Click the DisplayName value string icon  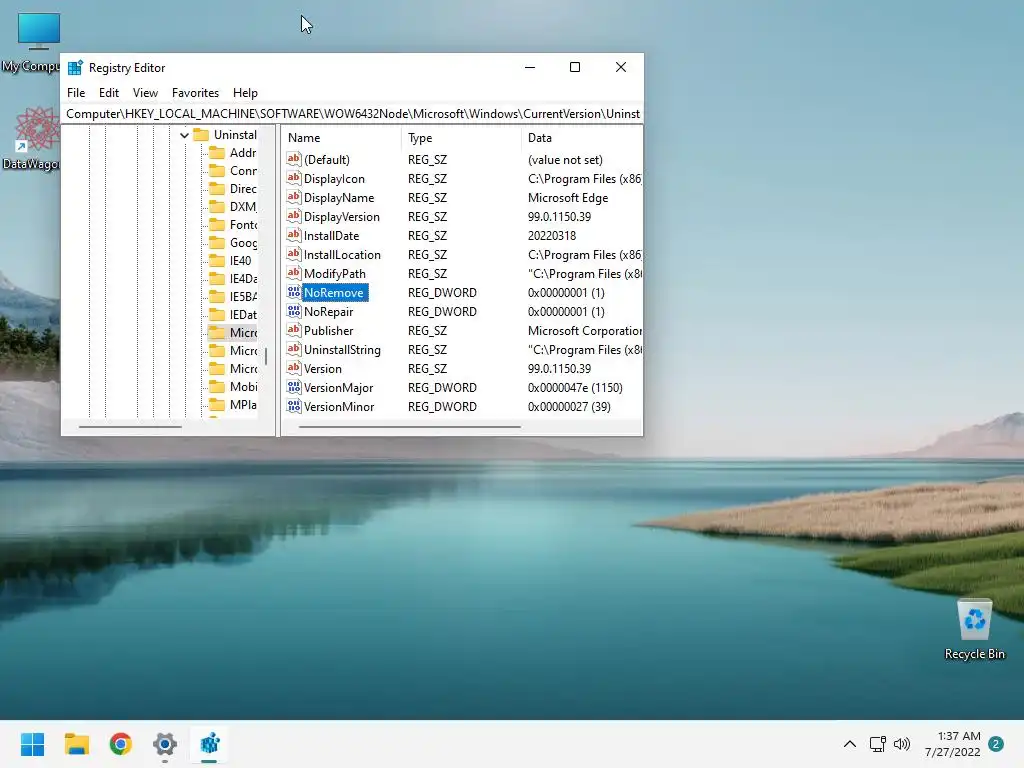(294, 197)
